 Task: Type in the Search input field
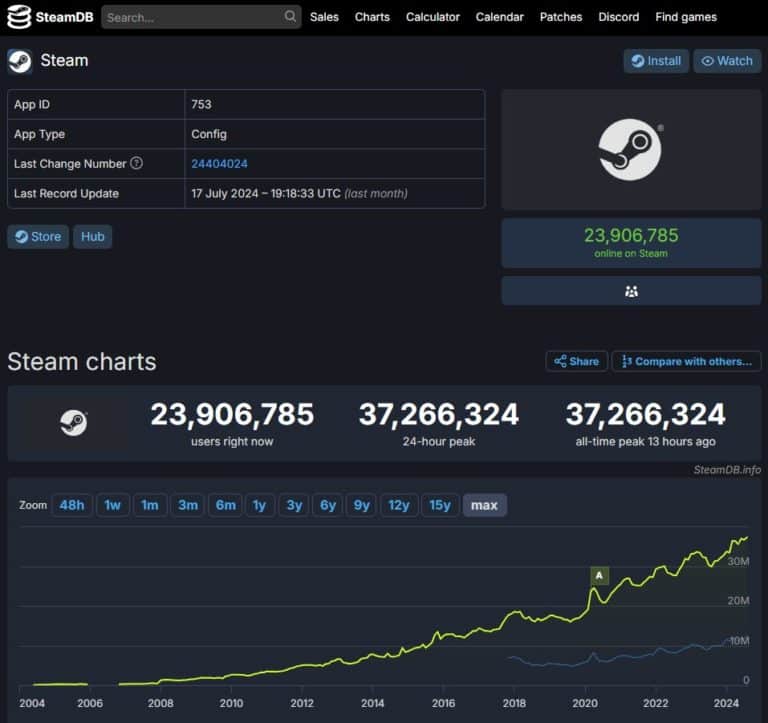click(x=192, y=17)
